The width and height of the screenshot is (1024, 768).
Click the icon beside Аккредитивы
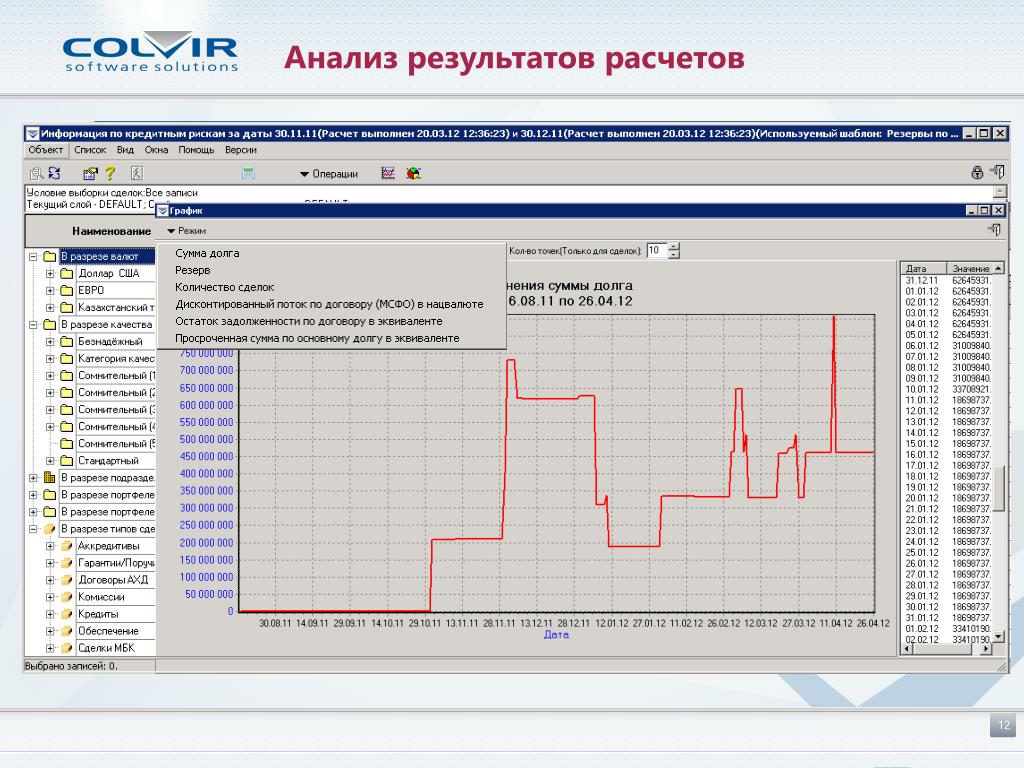click(x=67, y=546)
